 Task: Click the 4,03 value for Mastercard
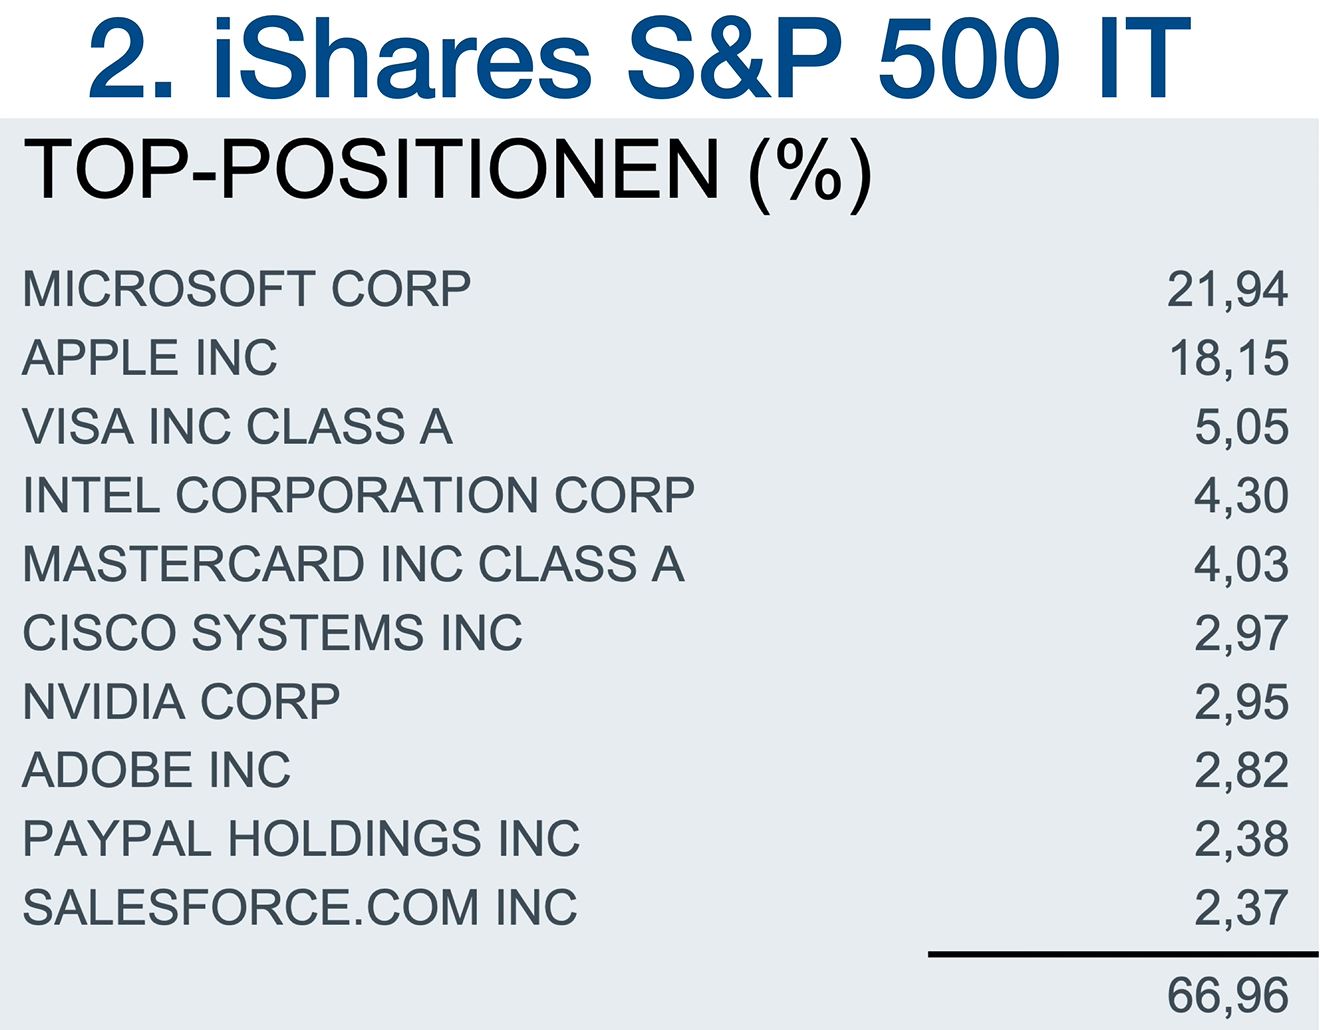click(1241, 564)
